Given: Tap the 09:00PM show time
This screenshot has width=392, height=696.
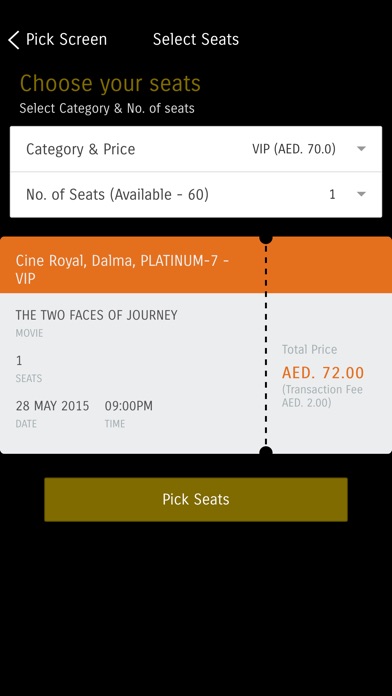Looking at the screenshot, I should pyautogui.click(x=129, y=406).
